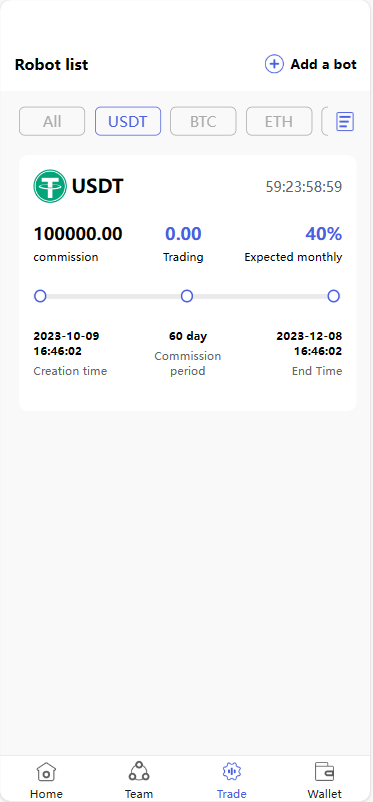Screen dimensions: 373x802
Task: Open the Wallet icon in bottom navigation
Action: (x=324, y=771)
